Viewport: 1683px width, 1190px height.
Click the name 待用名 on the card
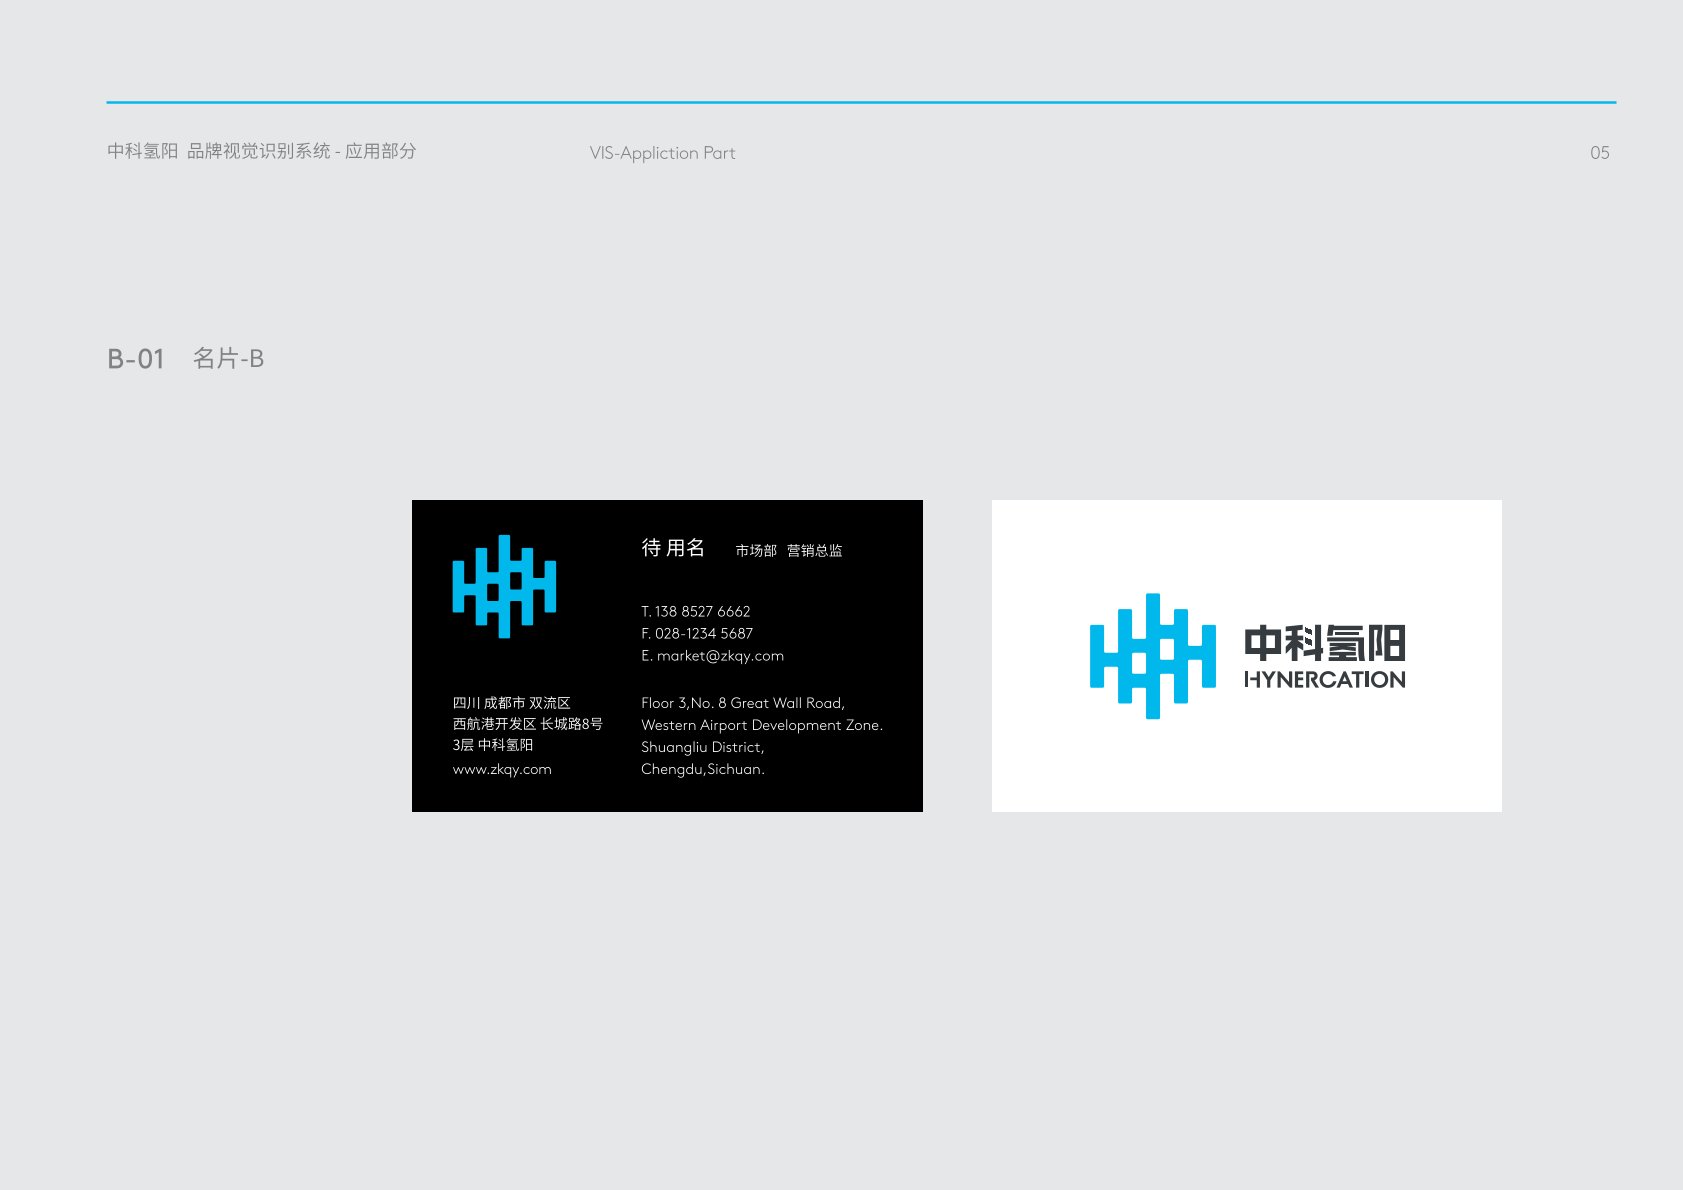tap(673, 548)
